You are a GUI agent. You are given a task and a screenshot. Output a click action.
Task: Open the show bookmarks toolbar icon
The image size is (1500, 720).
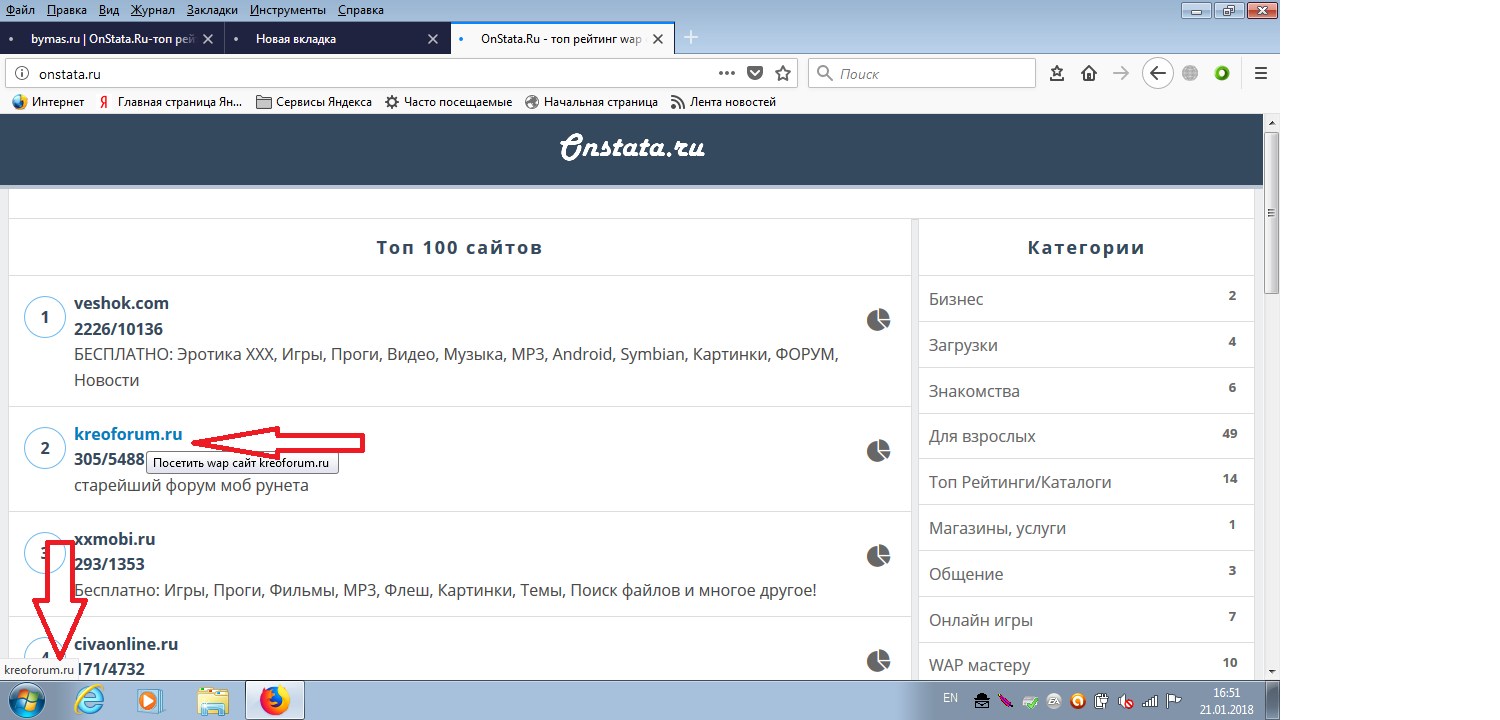tap(1057, 73)
